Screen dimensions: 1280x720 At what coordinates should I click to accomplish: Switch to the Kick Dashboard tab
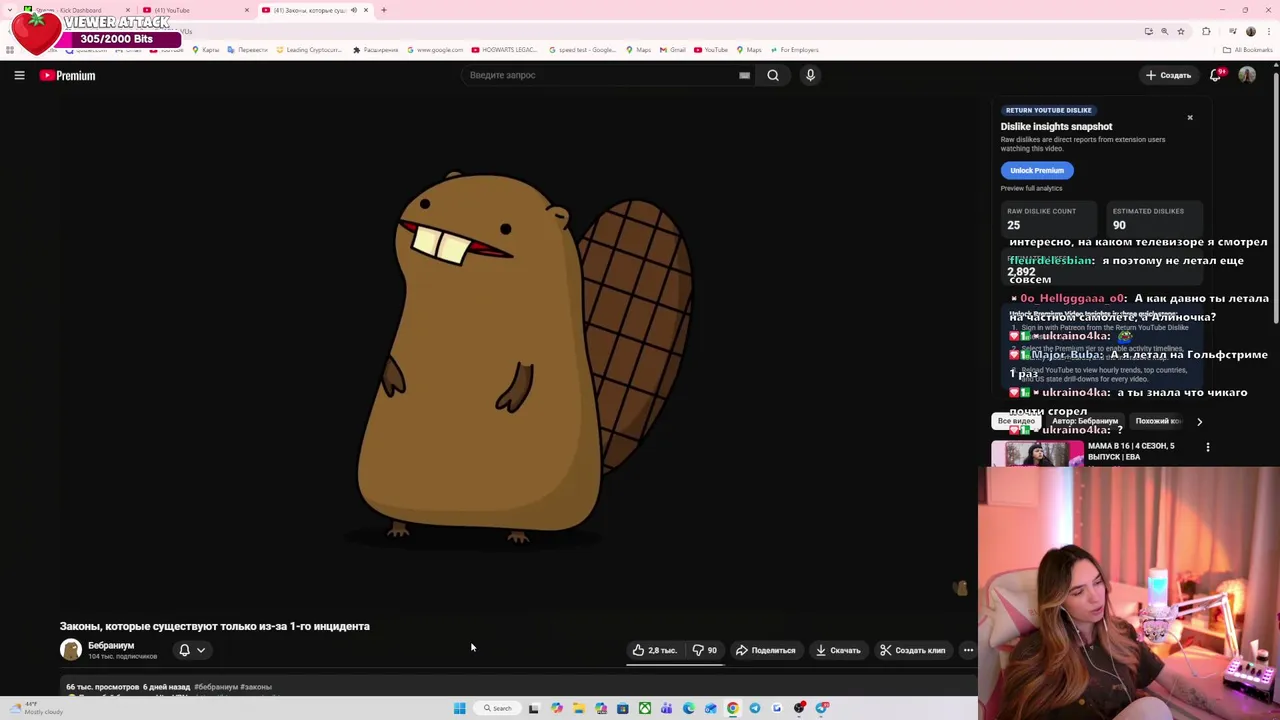point(75,10)
